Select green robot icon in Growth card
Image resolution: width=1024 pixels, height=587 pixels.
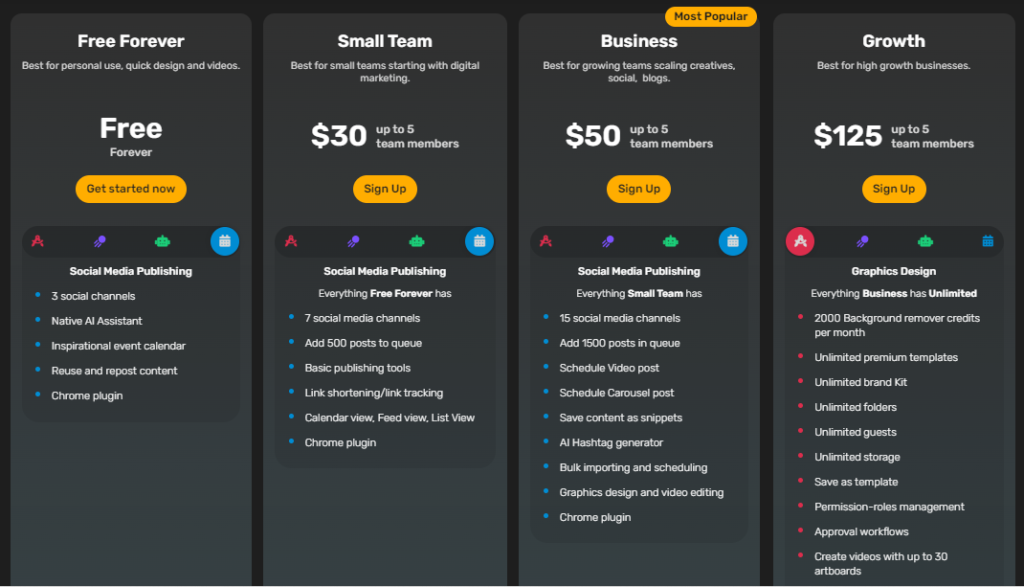pyautogui.click(x=925, y=242)
